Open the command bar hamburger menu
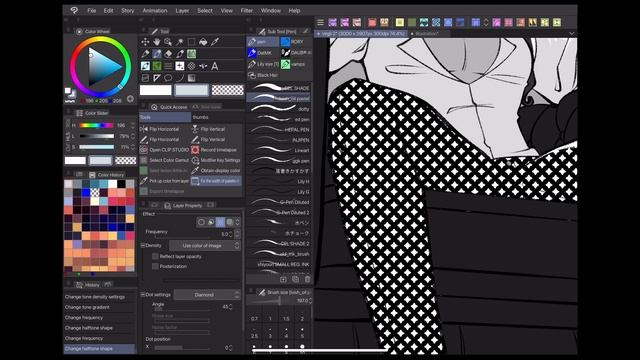640x360 pixels. click(320, 22)
